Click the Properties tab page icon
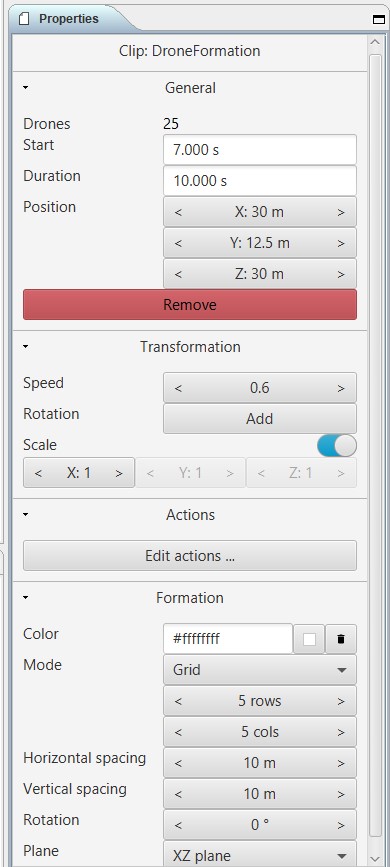This screenshot has width=390, height=867. click(24, 19)
